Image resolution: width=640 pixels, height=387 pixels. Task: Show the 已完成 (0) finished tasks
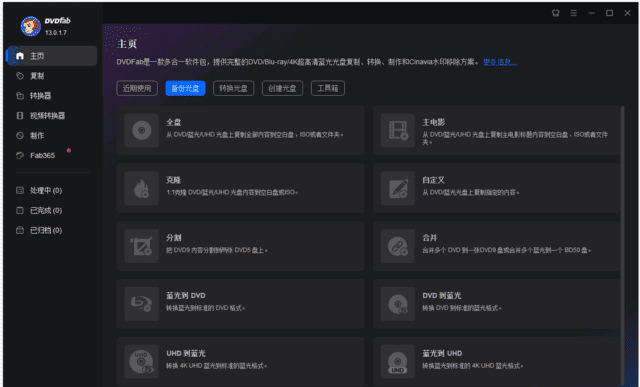point(52,210)
